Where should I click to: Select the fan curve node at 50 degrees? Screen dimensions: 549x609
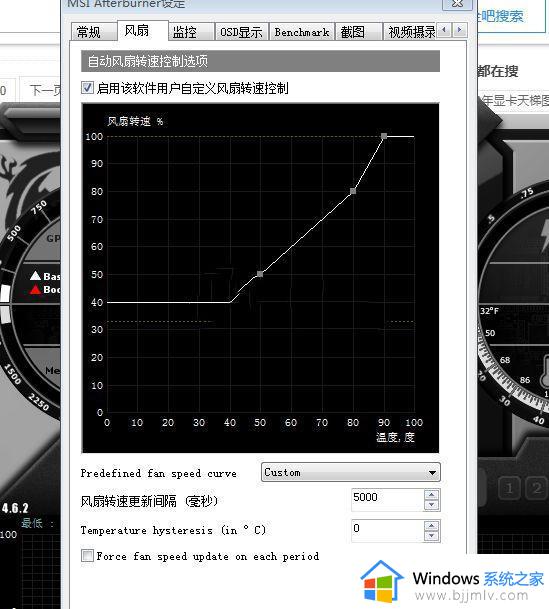[x=260, y=274]
